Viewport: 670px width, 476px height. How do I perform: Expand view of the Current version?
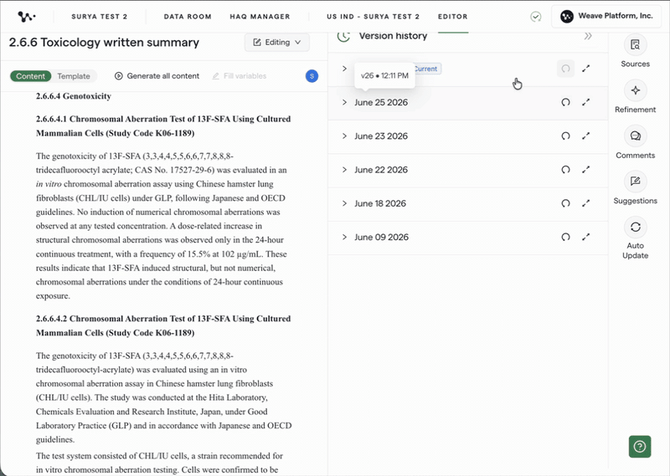pos(586,68)
